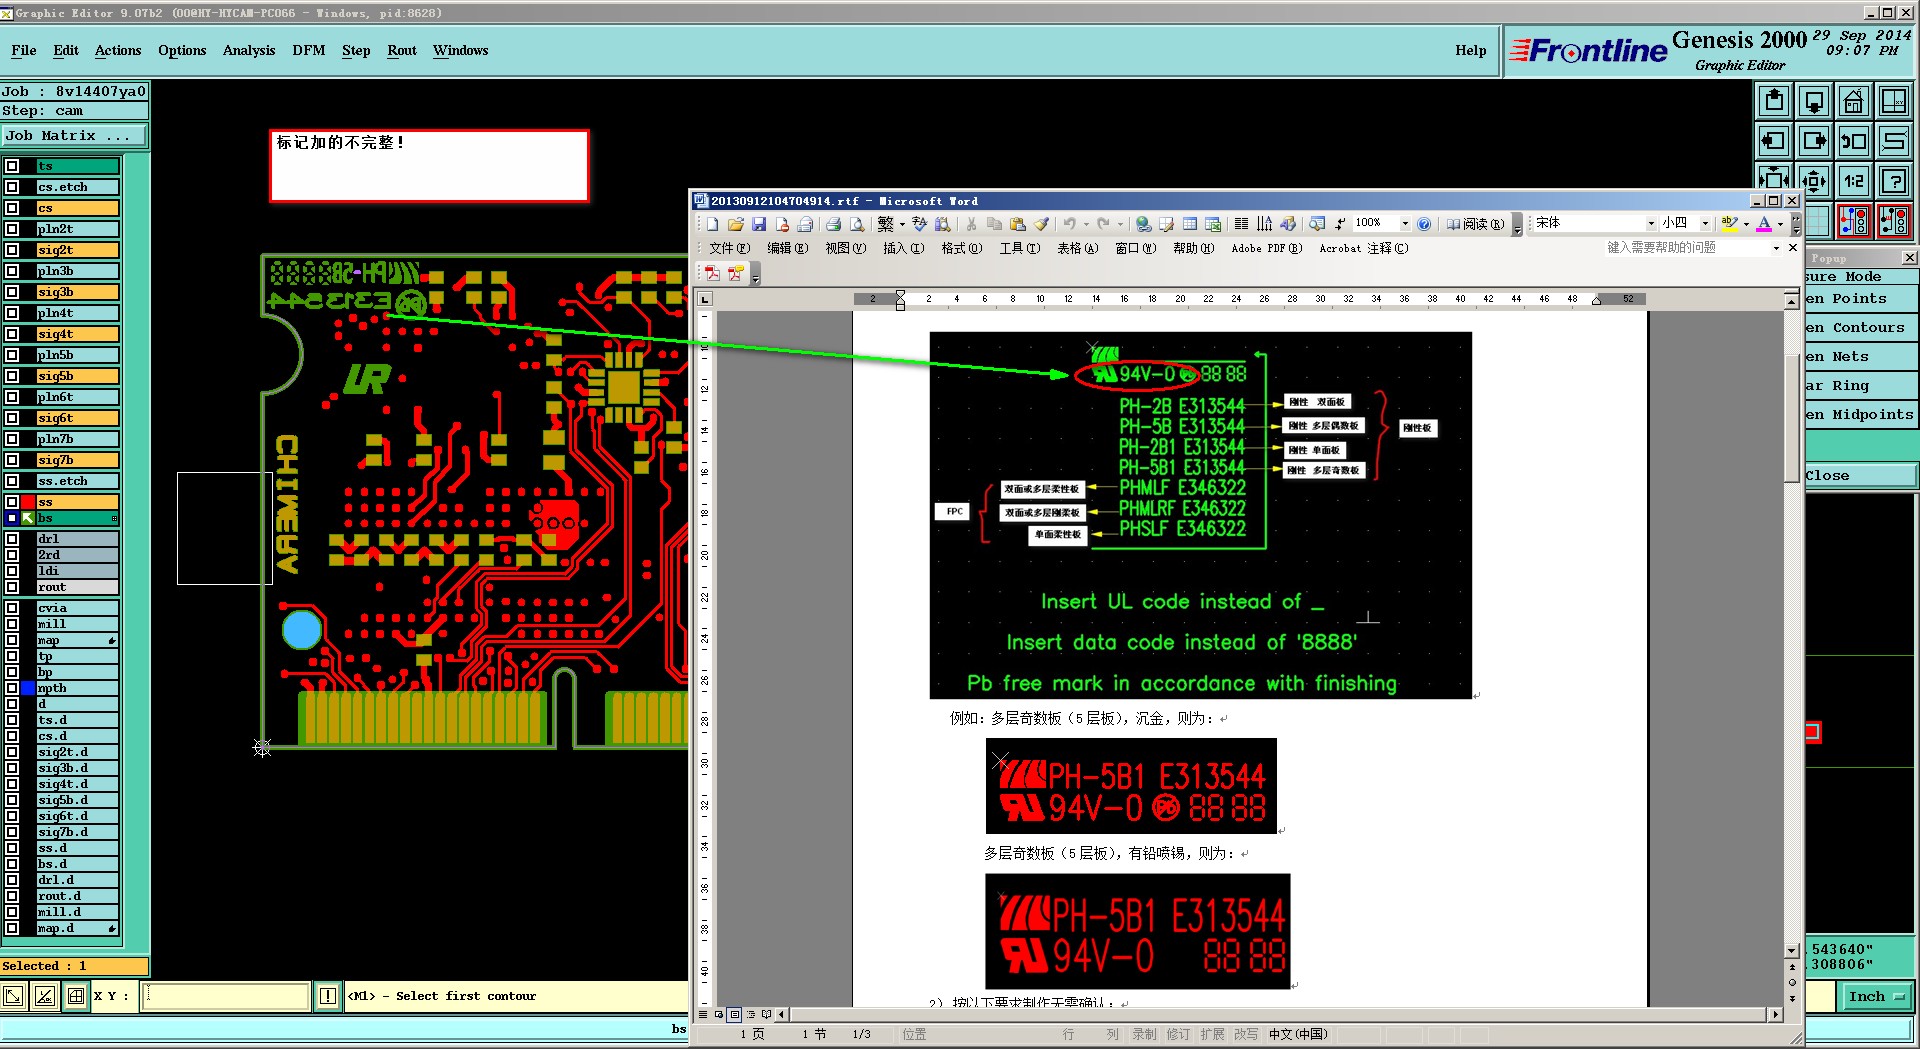Click the XY grid window icon
The width and height of the screenshot is (1920, 1049).
pyautogui.click(x=1894, y=101)
